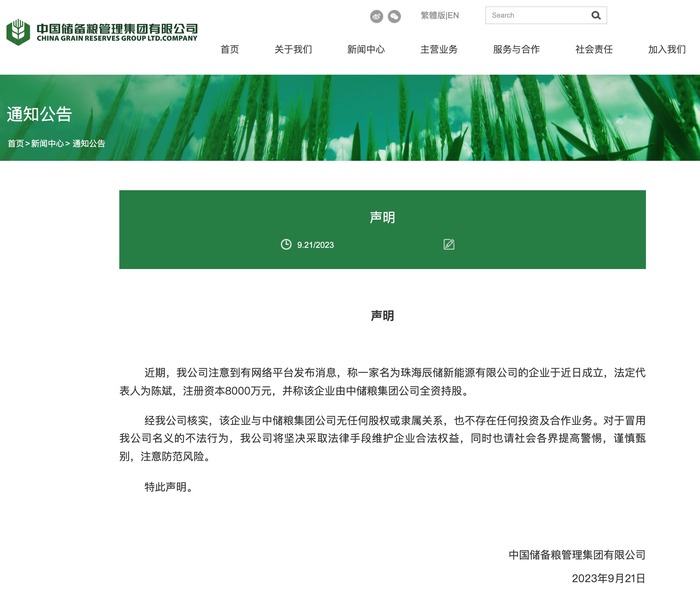Open the 服务与合作 menu
Viewport: 700px width, 608px height.
coord(517,49)
